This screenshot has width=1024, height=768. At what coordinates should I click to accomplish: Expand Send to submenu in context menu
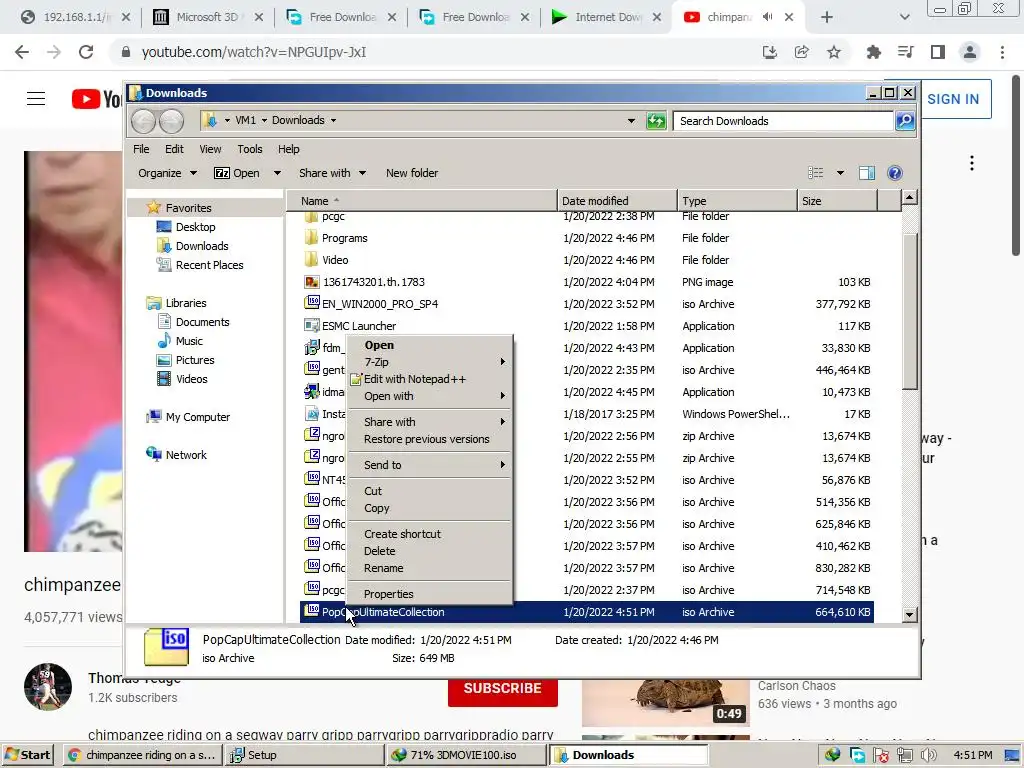(430, 465)
